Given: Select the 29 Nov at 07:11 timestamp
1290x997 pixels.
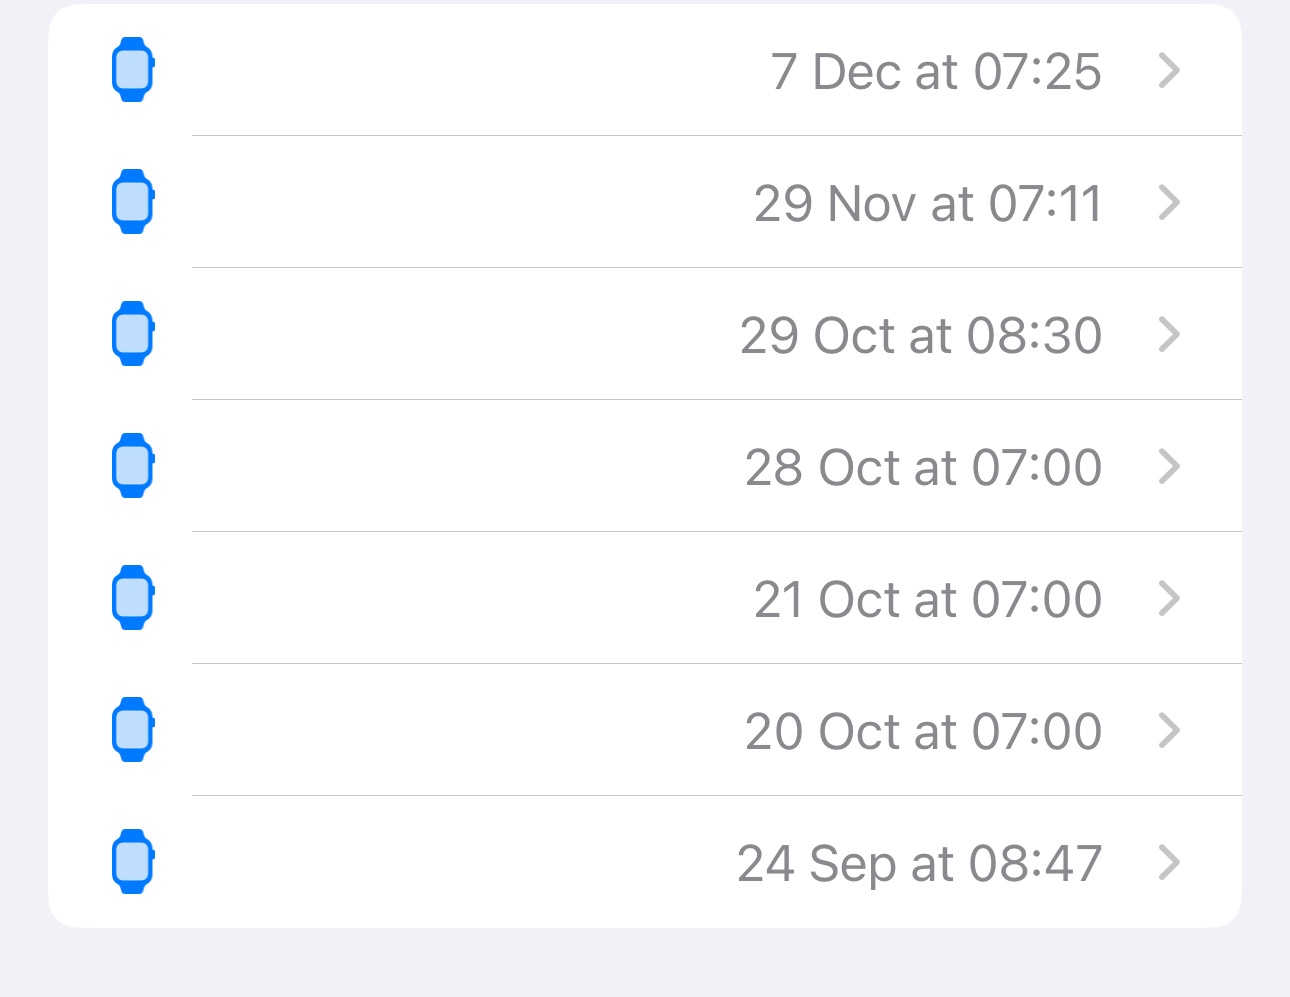Looking at the screenshot, I should click(x=927, y=204).
